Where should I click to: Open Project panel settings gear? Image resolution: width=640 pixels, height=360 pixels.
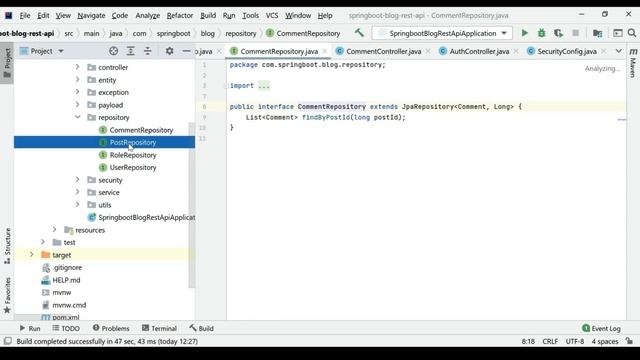(169, 51)
